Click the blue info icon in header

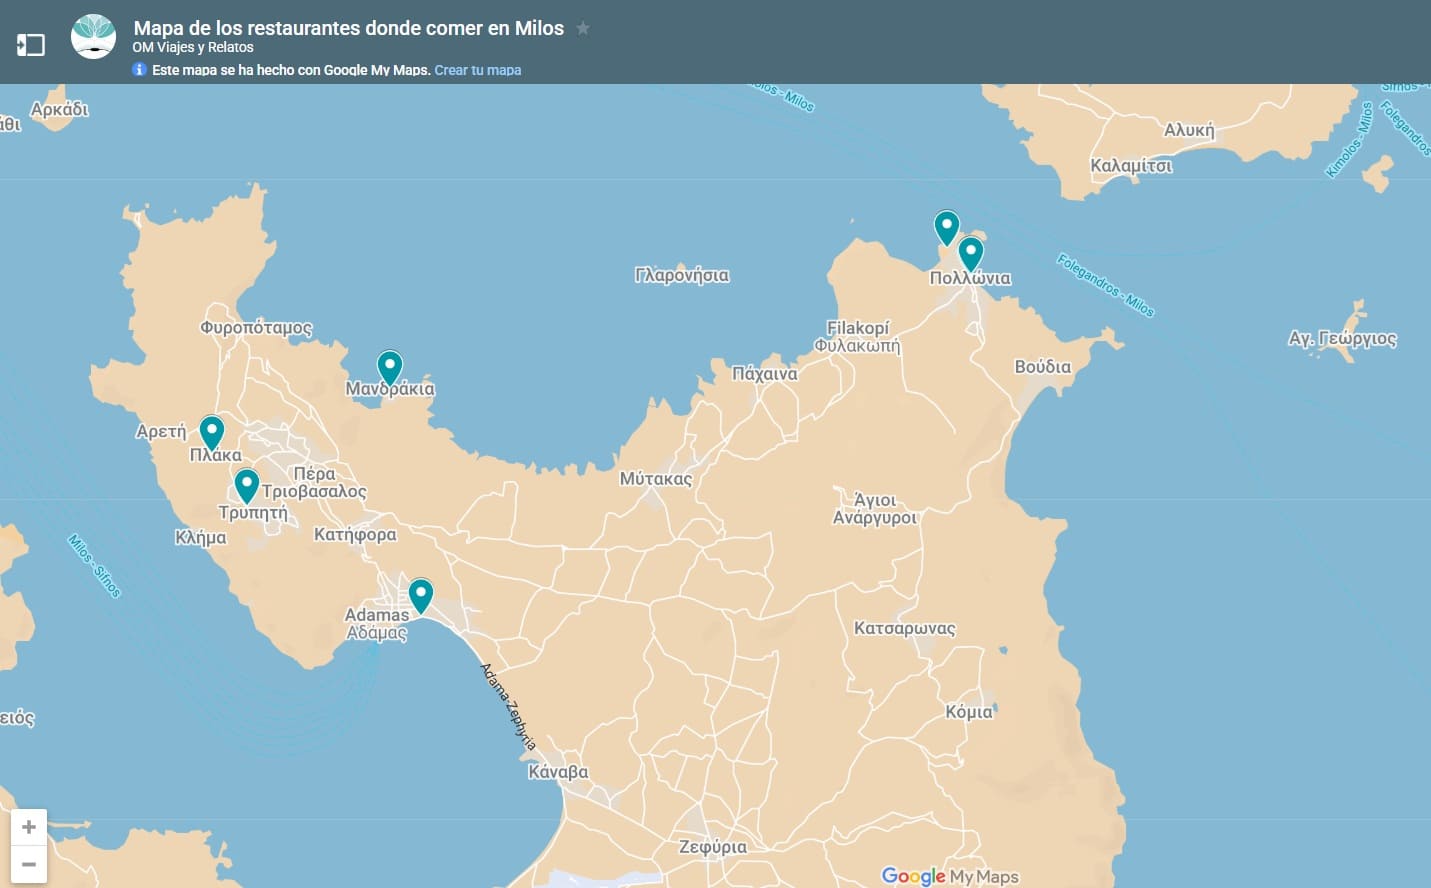(x=139, y=69)
